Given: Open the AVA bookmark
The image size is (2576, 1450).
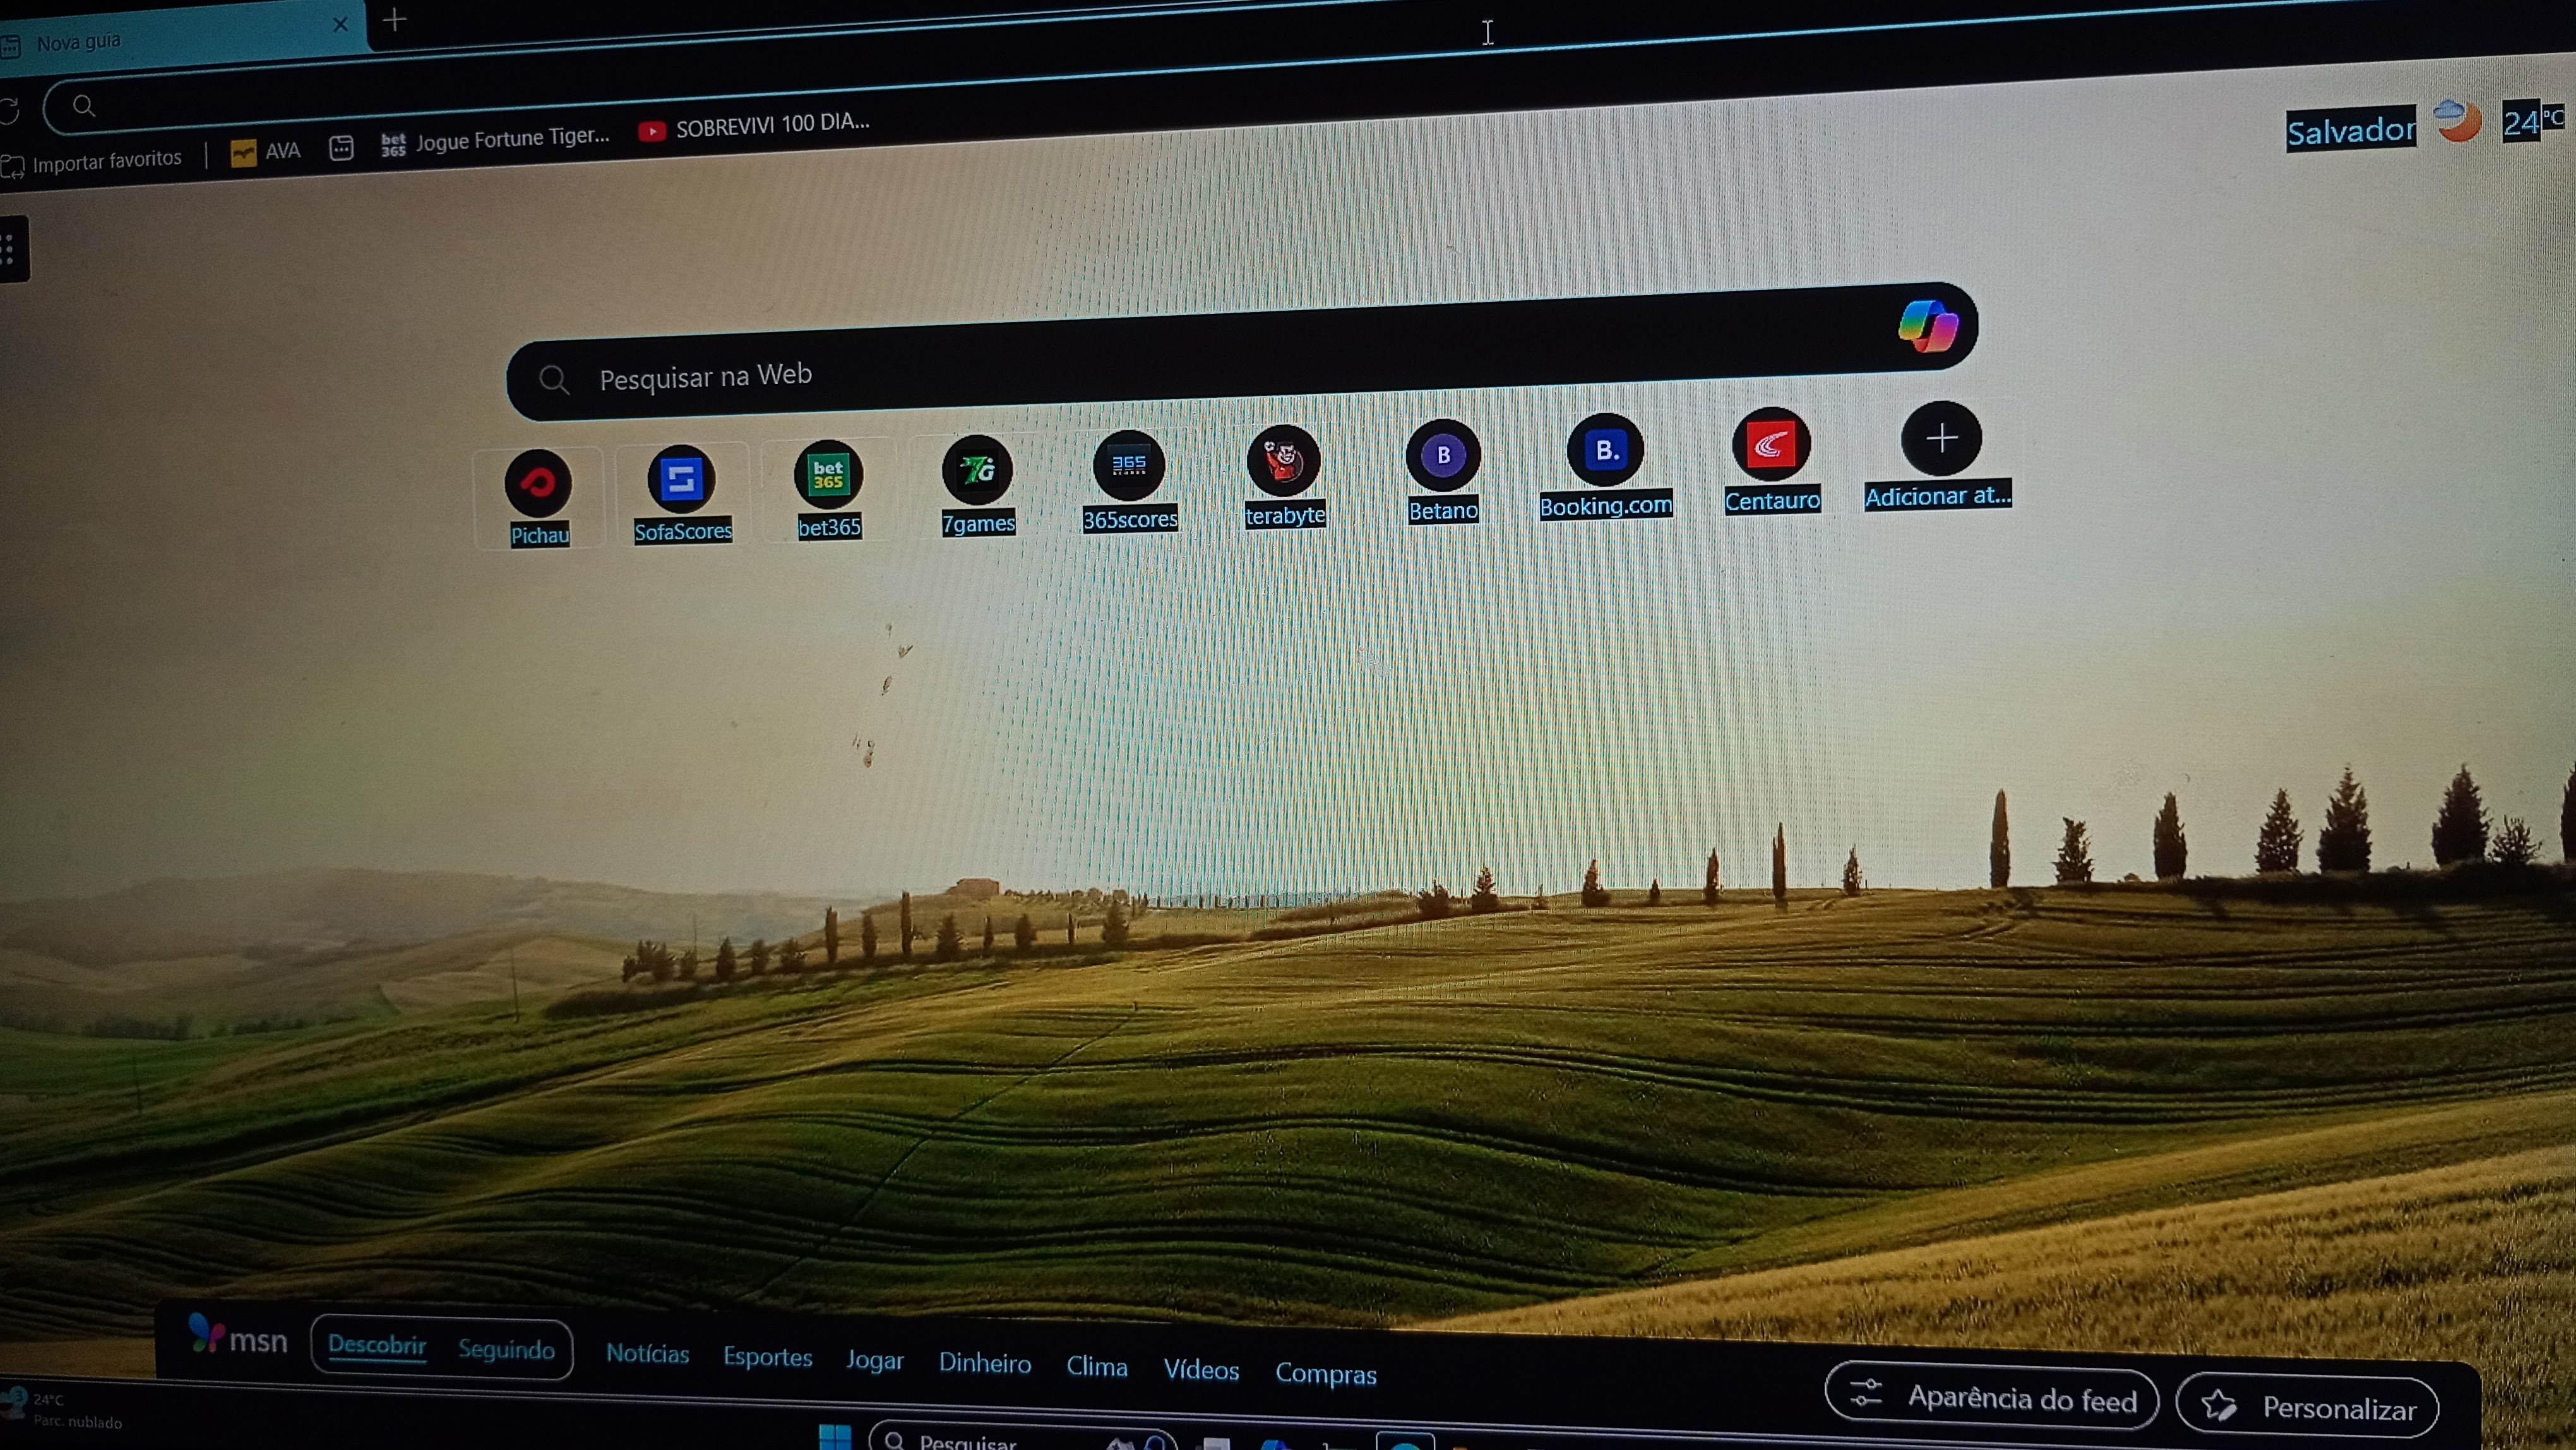Looking at the screenshot, I should pyautogui.click(x=265, y=152).
